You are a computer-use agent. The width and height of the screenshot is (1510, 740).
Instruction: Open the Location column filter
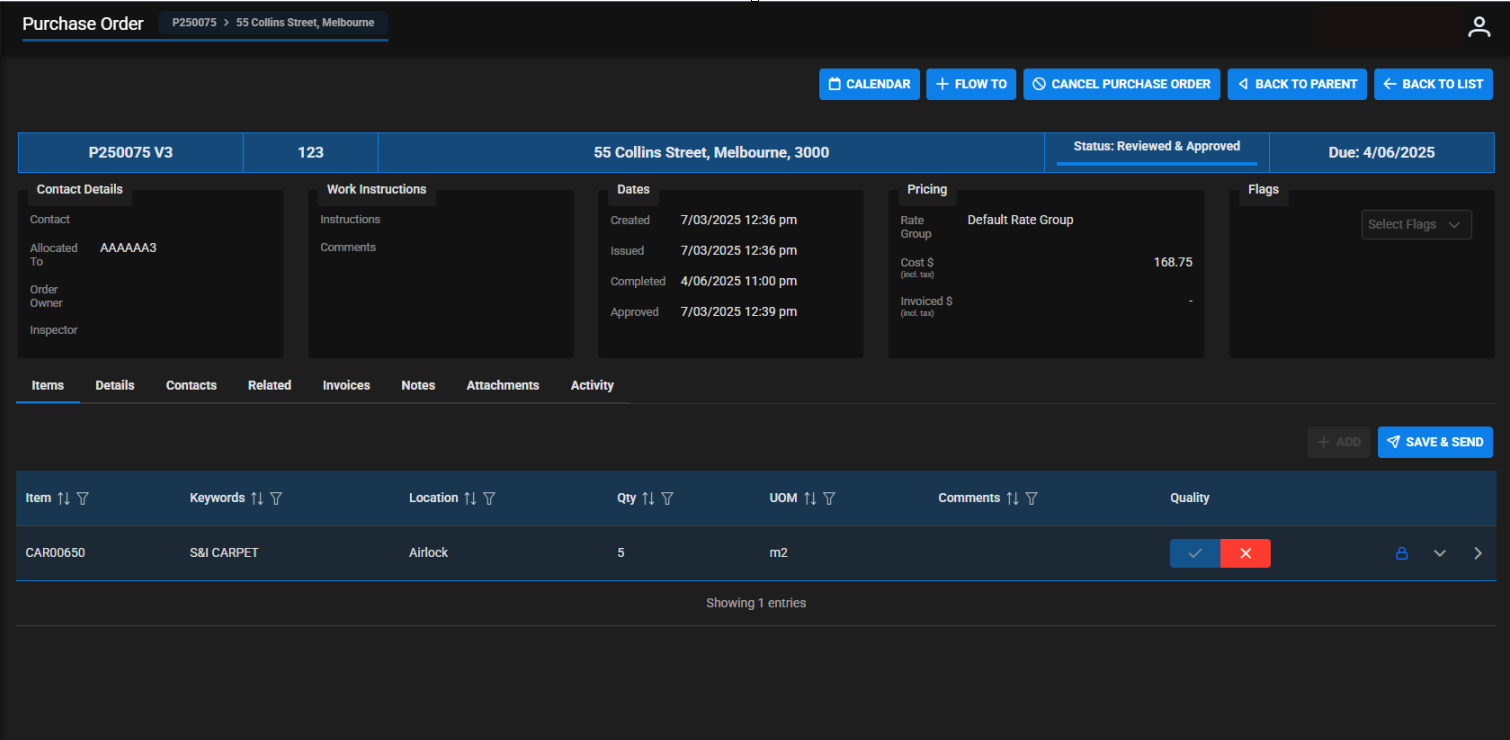coord(489,498)
